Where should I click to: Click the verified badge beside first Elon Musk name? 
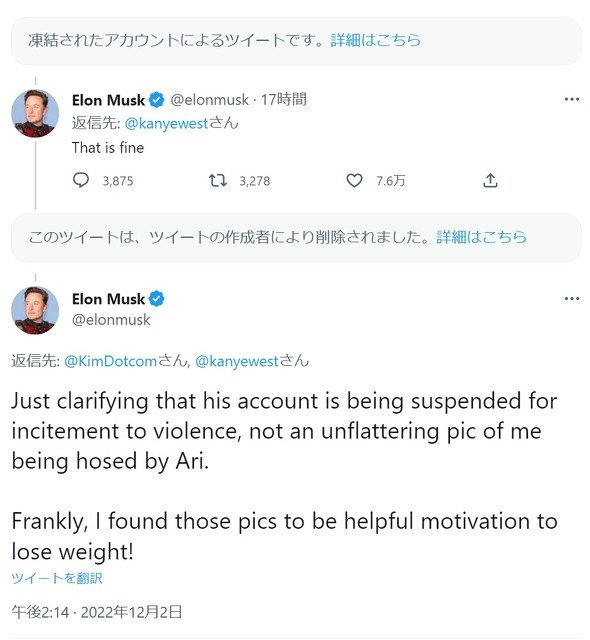click(x=156, y=100)
